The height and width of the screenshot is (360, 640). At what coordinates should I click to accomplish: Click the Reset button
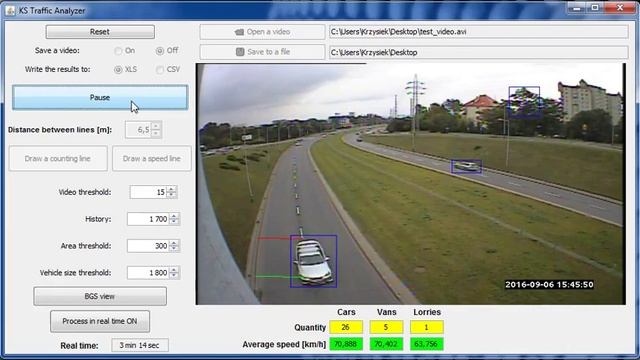coord(100,32)
